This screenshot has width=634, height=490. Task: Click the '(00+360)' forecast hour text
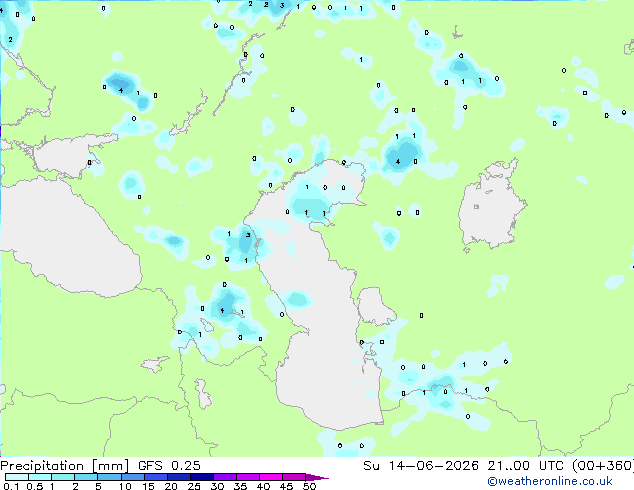click(x=603, y=466)
